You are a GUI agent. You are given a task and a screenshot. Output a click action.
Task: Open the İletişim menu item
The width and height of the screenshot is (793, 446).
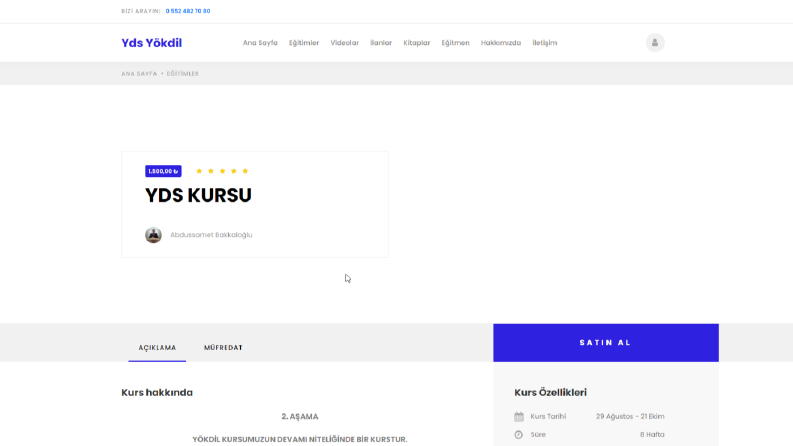point(545,43)
